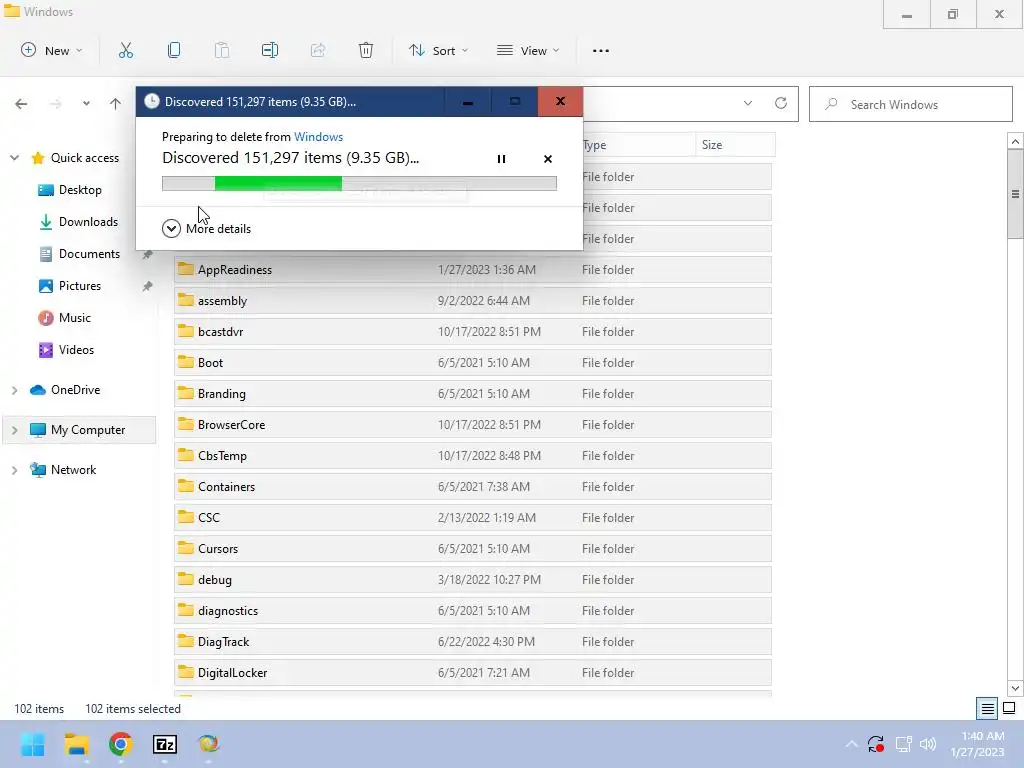Select Pictures in Quick access
This screenshot has width=1024, height=768.
point(80,286)
